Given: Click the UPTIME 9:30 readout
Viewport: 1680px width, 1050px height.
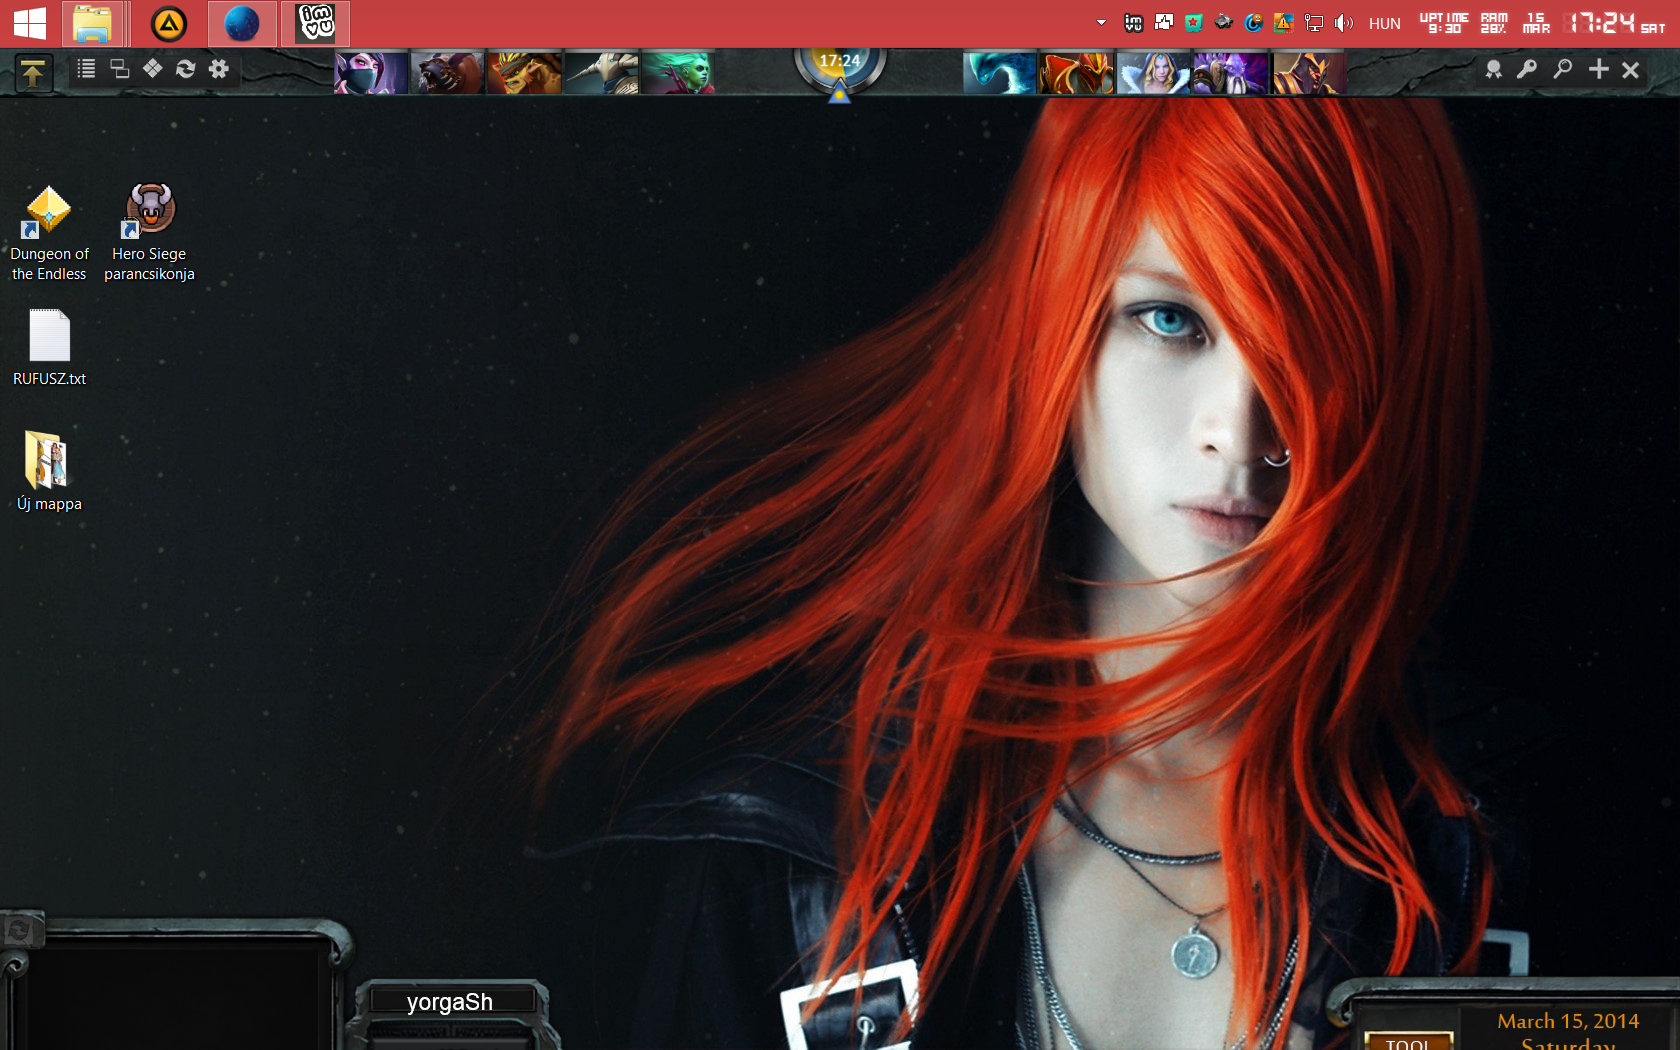Looking at the screenshot, I should 1444,23.
